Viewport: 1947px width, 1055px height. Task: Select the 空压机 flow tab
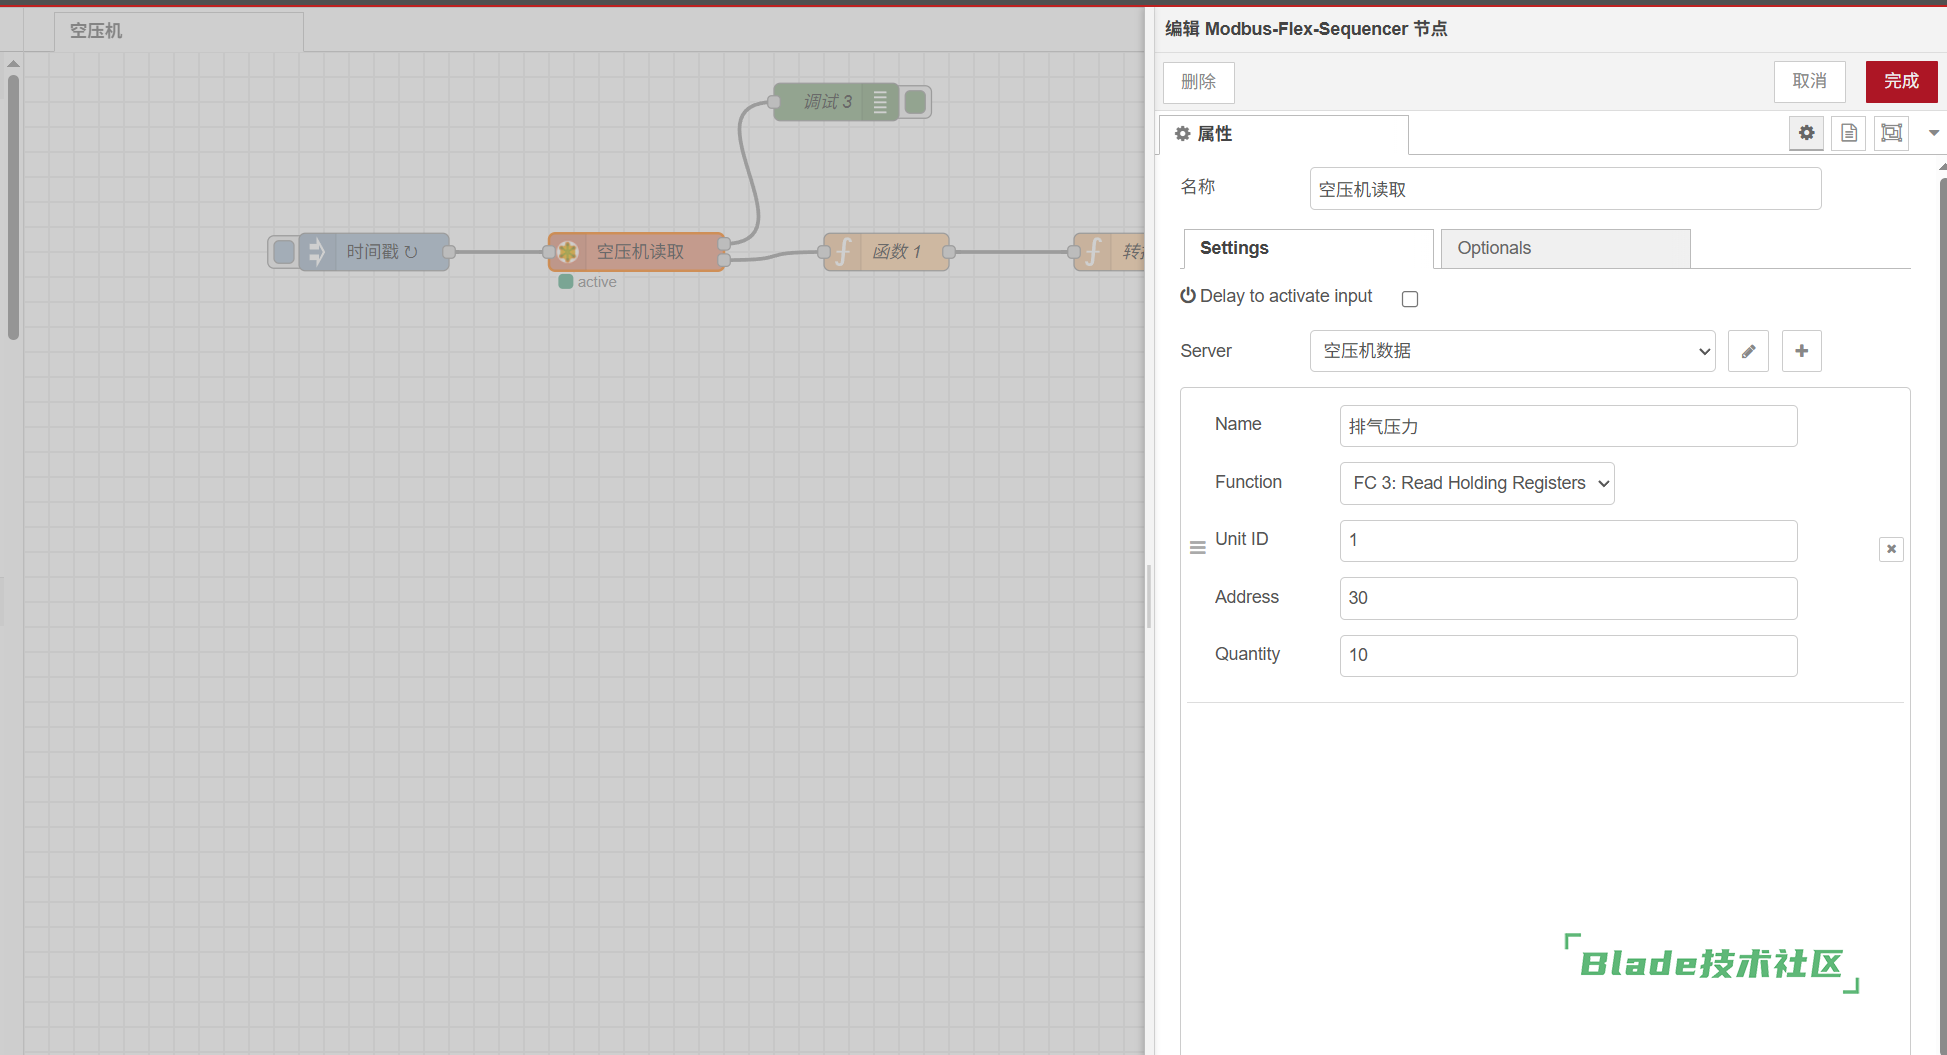(178, 31)
